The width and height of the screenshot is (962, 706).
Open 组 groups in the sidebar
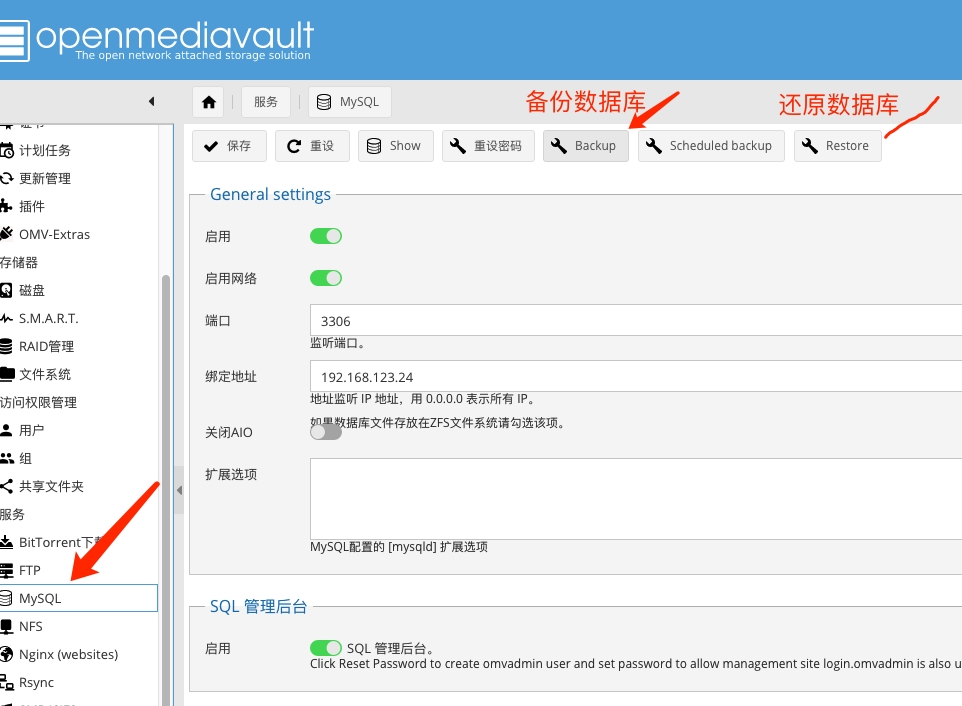tap(79, 458)
